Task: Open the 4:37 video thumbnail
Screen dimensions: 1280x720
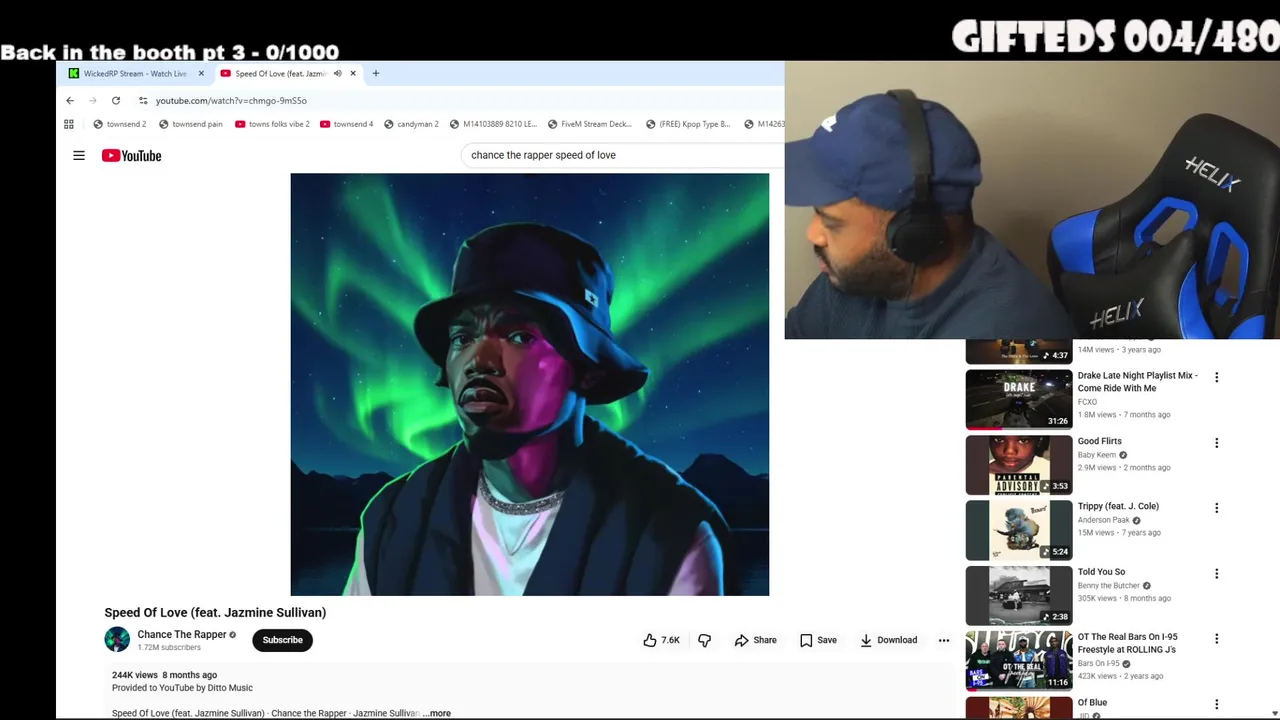Action: [x=1018, y=351]
